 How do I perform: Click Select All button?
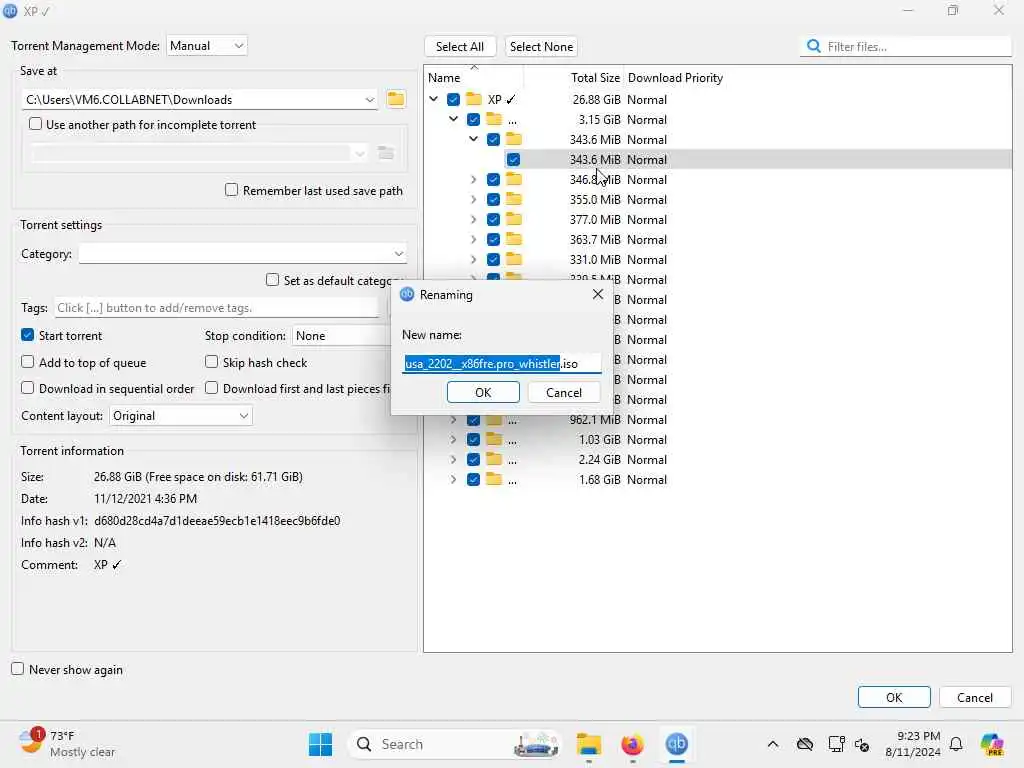tap(460, 46)
